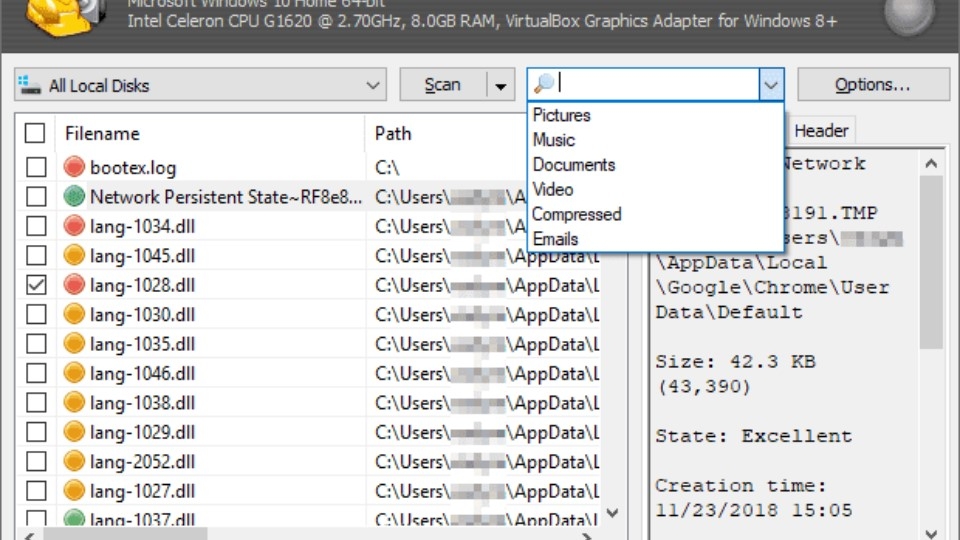Click the red status icon beside lang-1028.dll
This screenshot has height=540, width=960.
[74, 284]
